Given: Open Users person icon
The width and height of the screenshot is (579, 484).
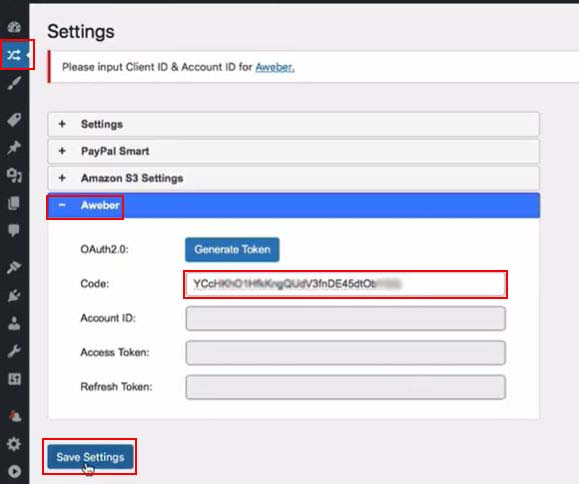Looking at the screenshot, I should pyautogui.click(x=14, y=323).
